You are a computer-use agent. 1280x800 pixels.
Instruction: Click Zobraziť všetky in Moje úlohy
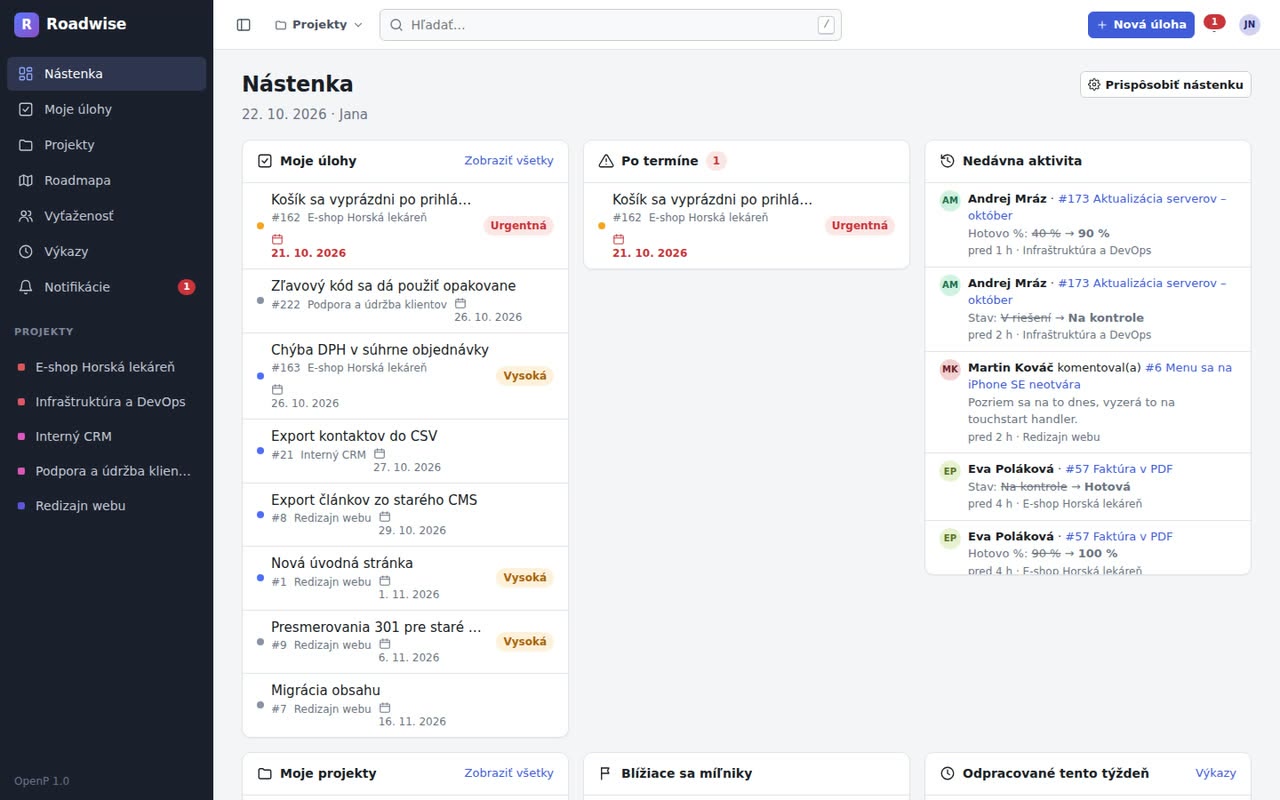pos(509,161)
